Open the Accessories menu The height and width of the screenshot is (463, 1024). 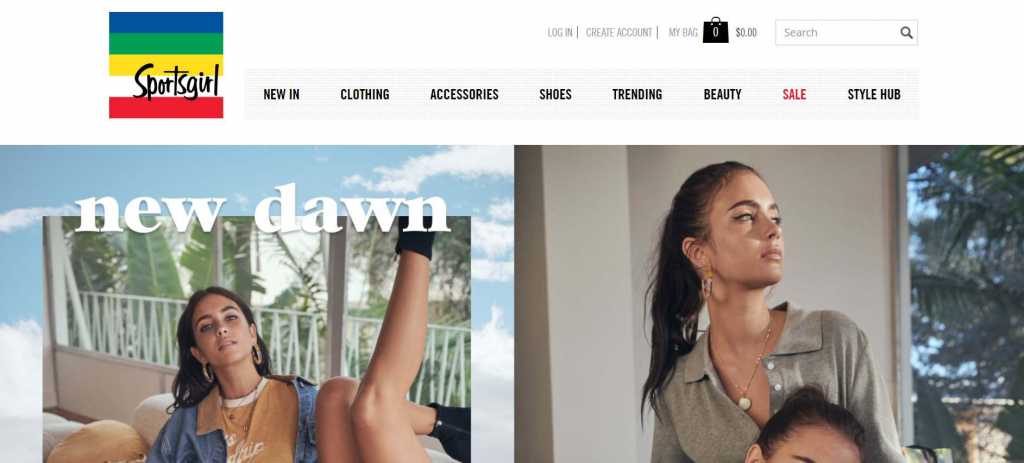(464, 95)
